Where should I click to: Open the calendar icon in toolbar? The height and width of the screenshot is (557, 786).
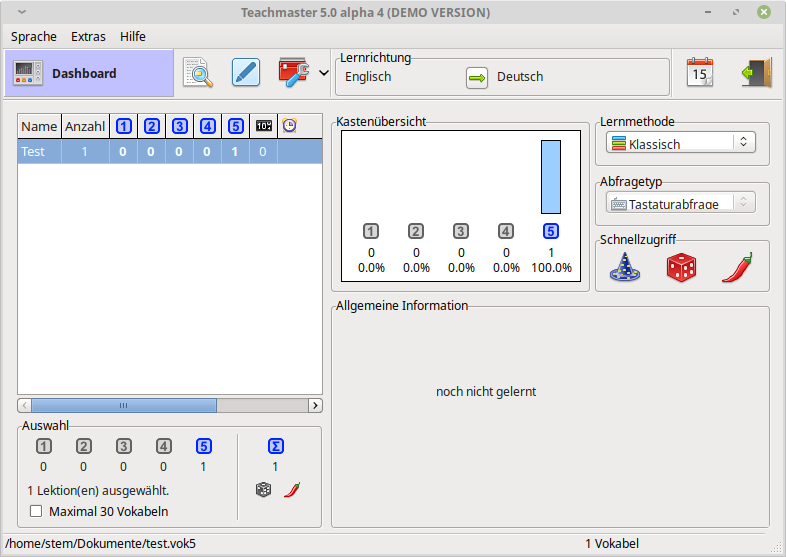pyautogui.click(x=700, y=73)
